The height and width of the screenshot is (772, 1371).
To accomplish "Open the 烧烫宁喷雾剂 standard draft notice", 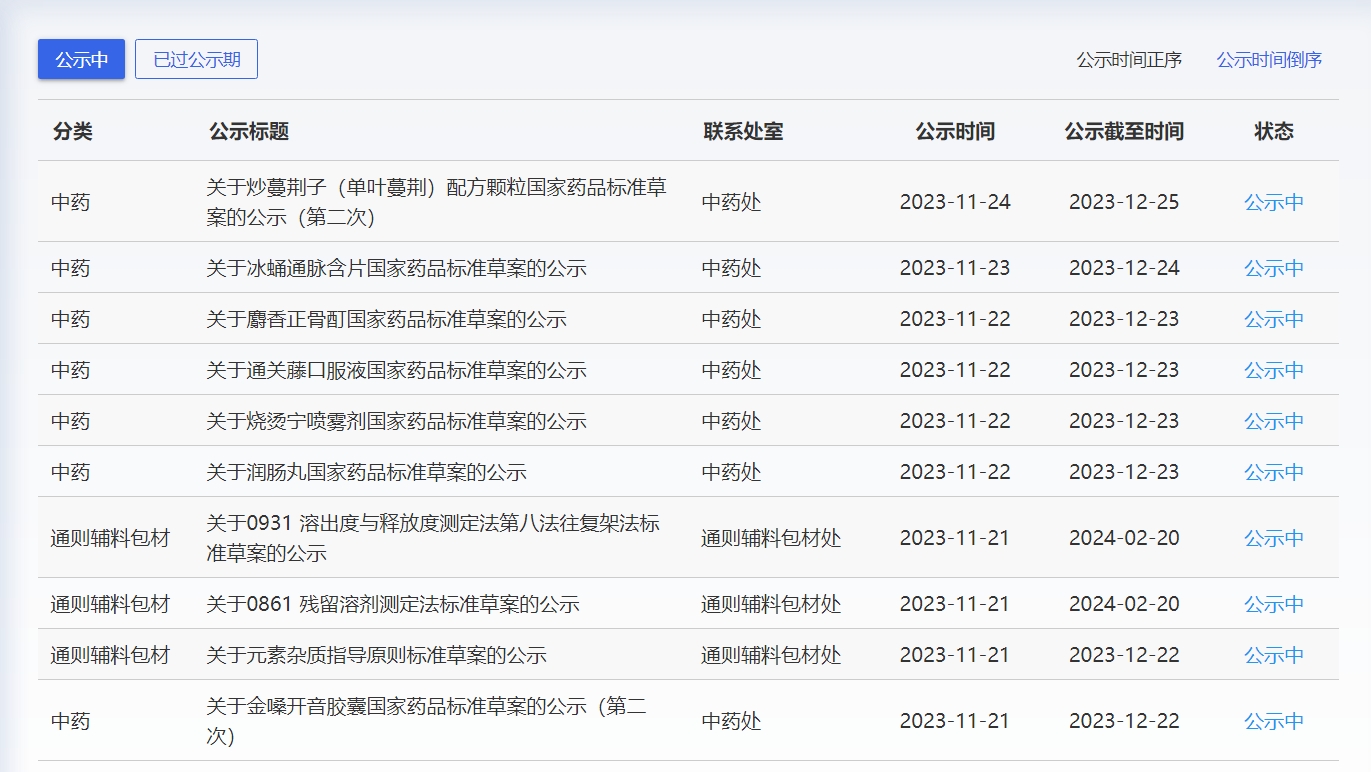I will (x=396, y=421).
